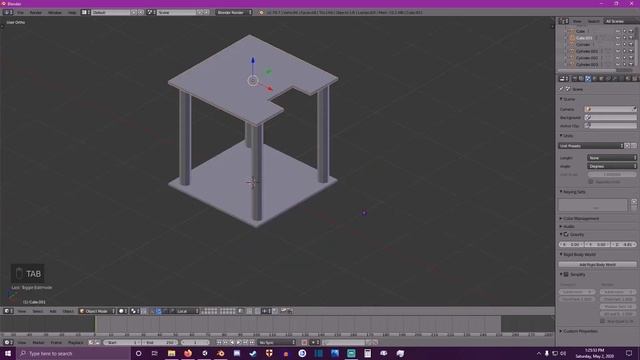This screenshot has height=360, width=640.
Task: Click Add Rigid Body World button
Action: [598, 264]
